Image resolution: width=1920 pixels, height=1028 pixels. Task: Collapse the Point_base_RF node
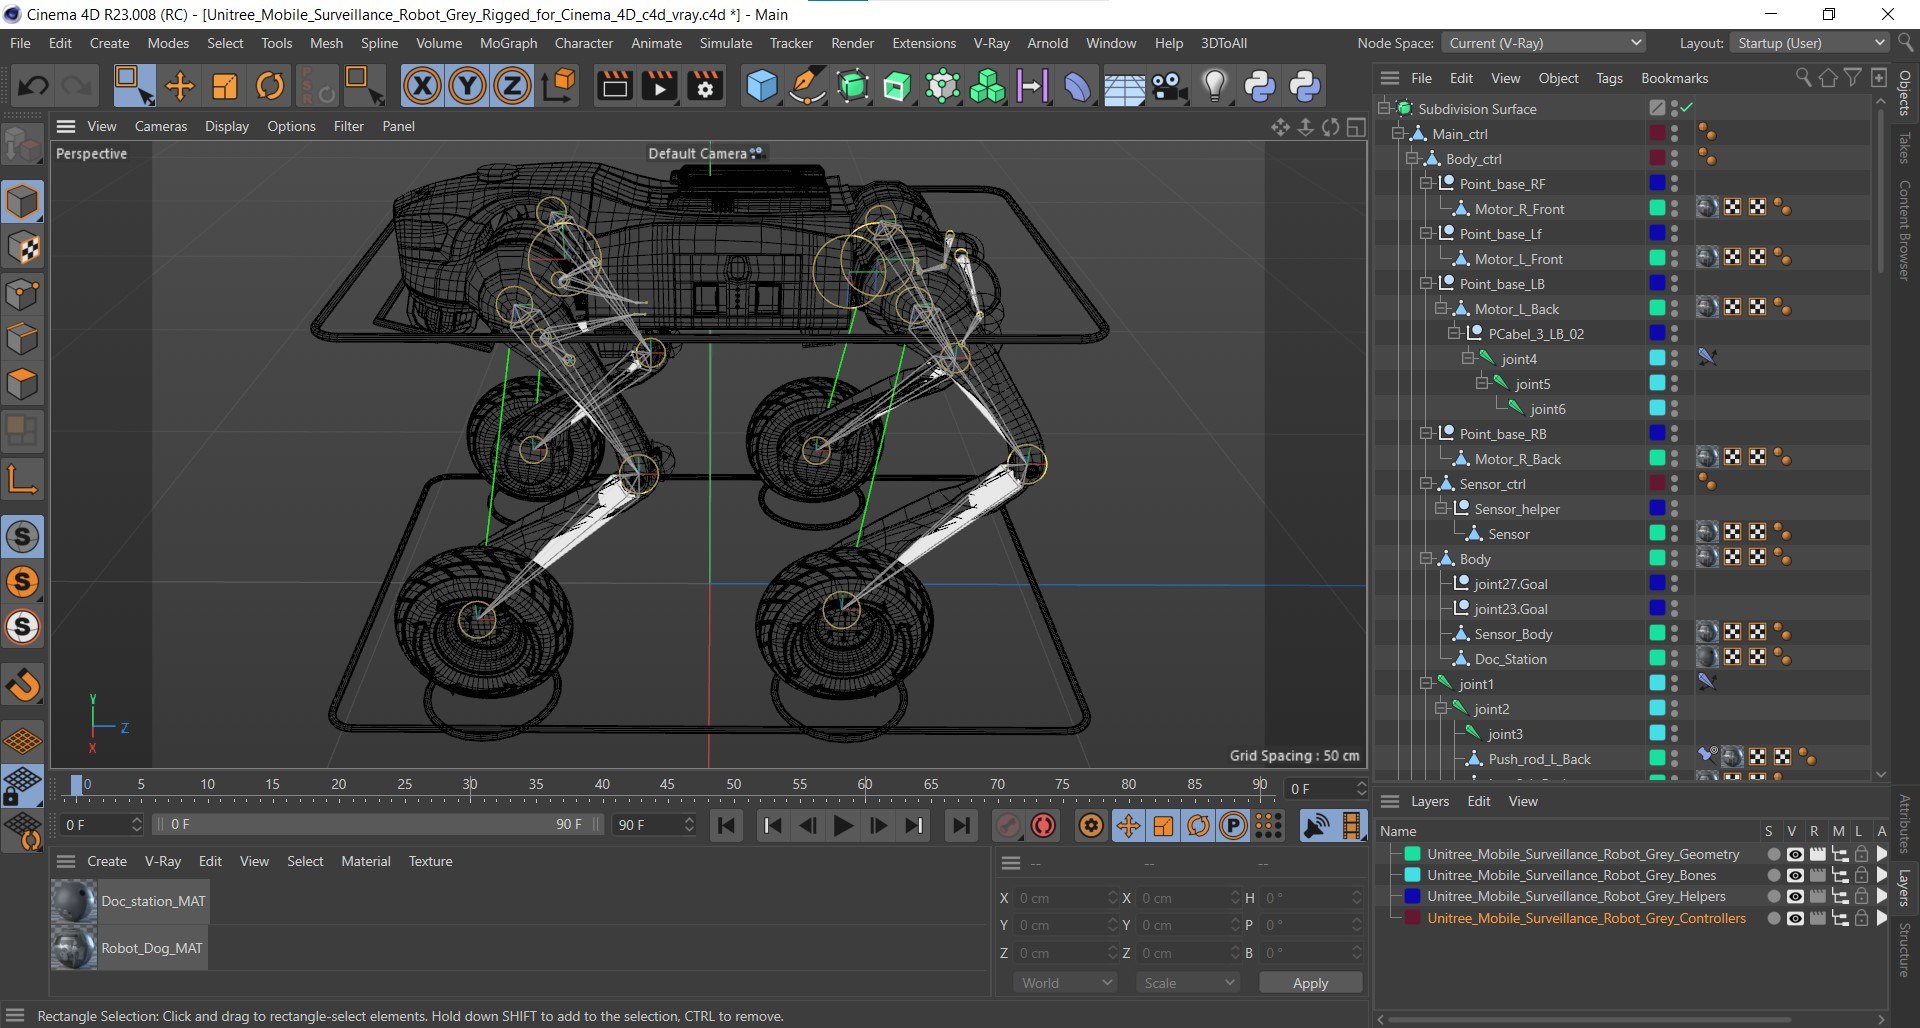pyautogui.click(x=1427, y=183)
